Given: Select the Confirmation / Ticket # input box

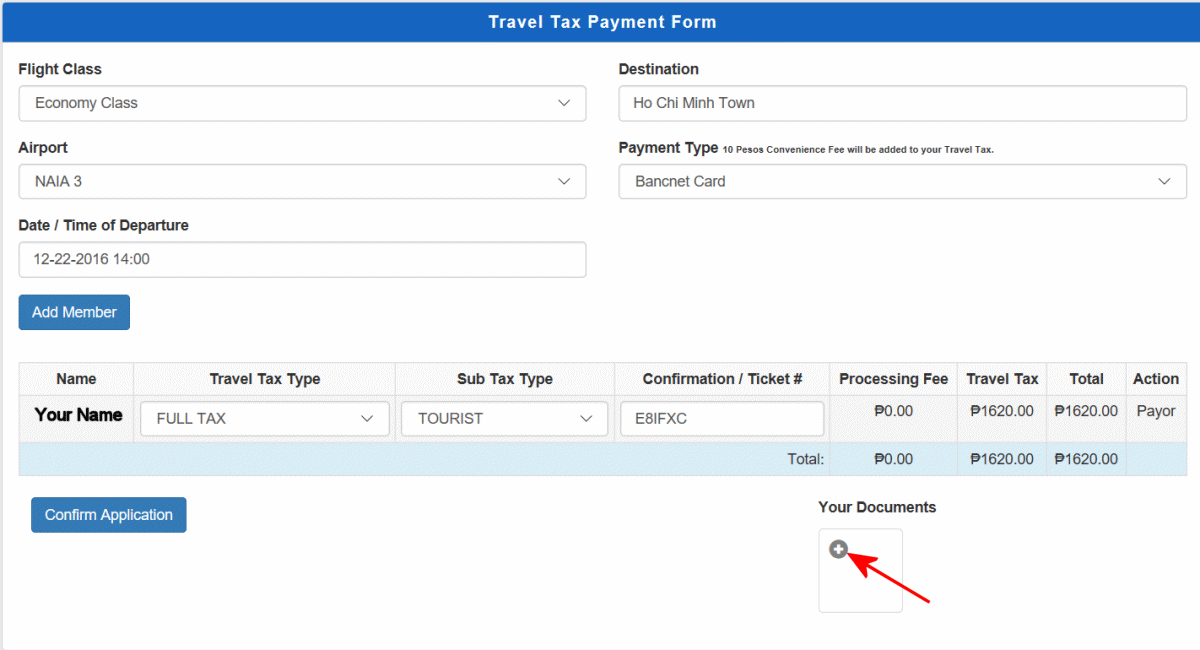Looking at the screenshot, I should 721,419.
